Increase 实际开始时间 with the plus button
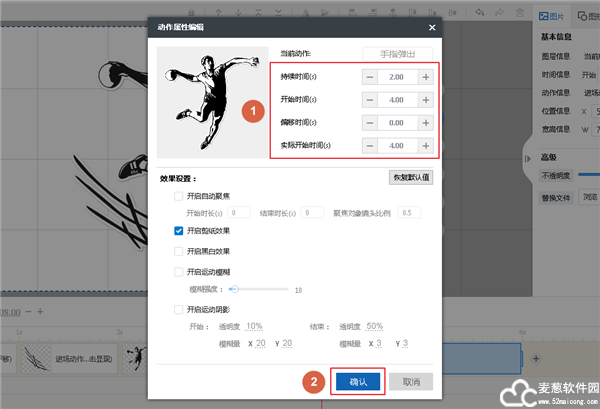 click(x=426, y=145)
